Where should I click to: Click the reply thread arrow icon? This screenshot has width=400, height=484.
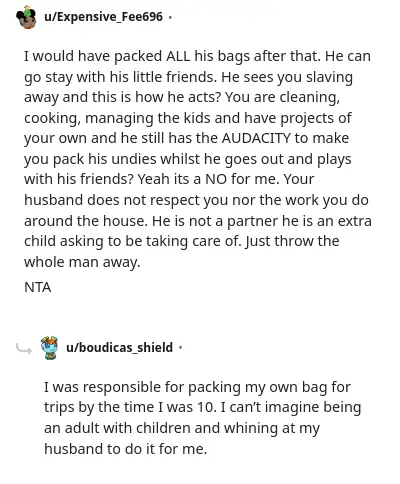pos(24,349)
